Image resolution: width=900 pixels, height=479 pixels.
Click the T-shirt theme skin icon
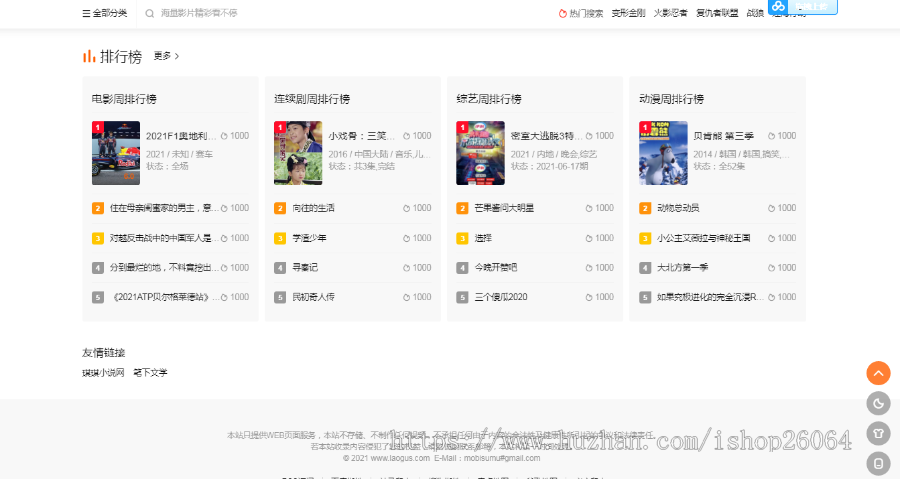pyautogui.click(x=878, y=433)
